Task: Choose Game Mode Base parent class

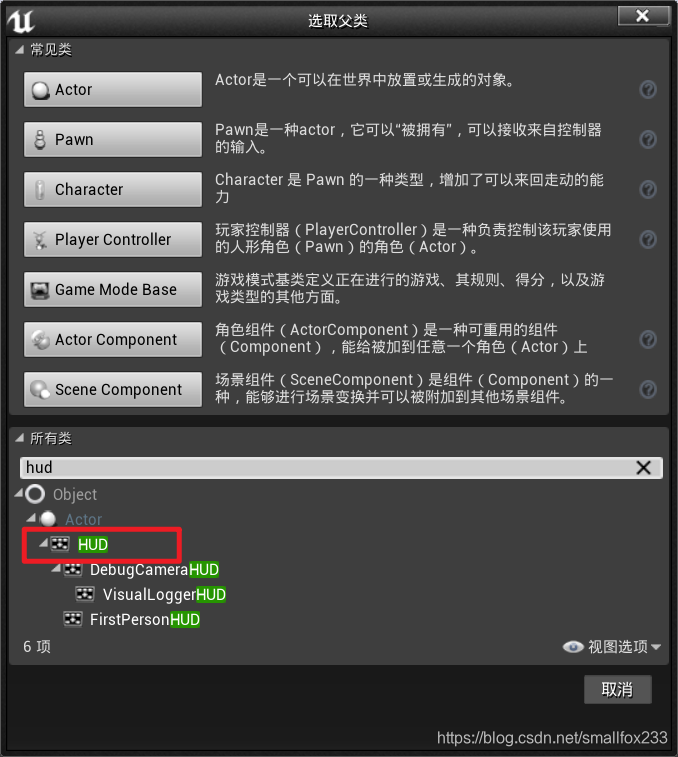Action: pyautogui.click(x=113, y=289)
